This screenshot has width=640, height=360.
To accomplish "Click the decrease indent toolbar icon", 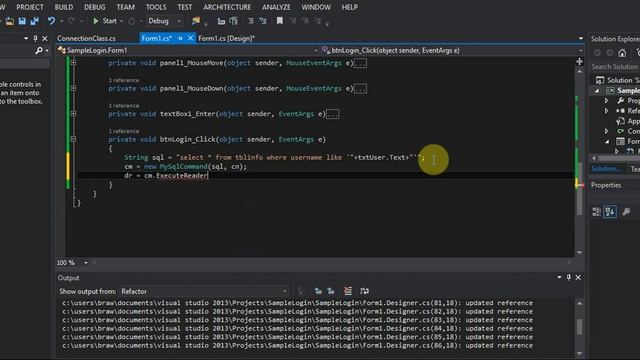I will [x=221, y=21].
